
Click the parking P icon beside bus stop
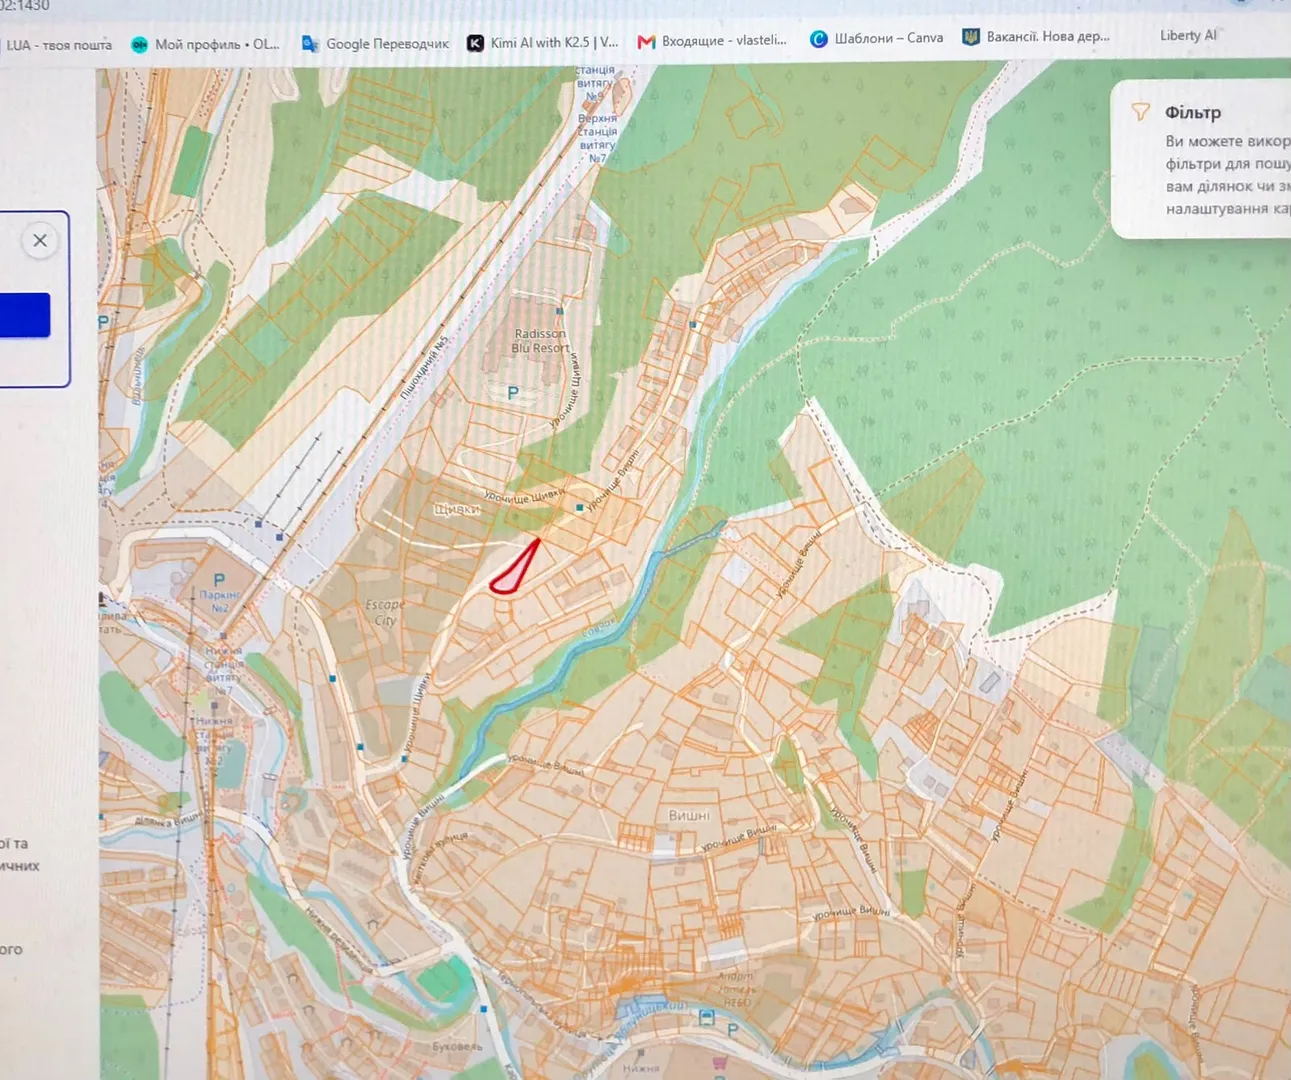(733, 1029)
